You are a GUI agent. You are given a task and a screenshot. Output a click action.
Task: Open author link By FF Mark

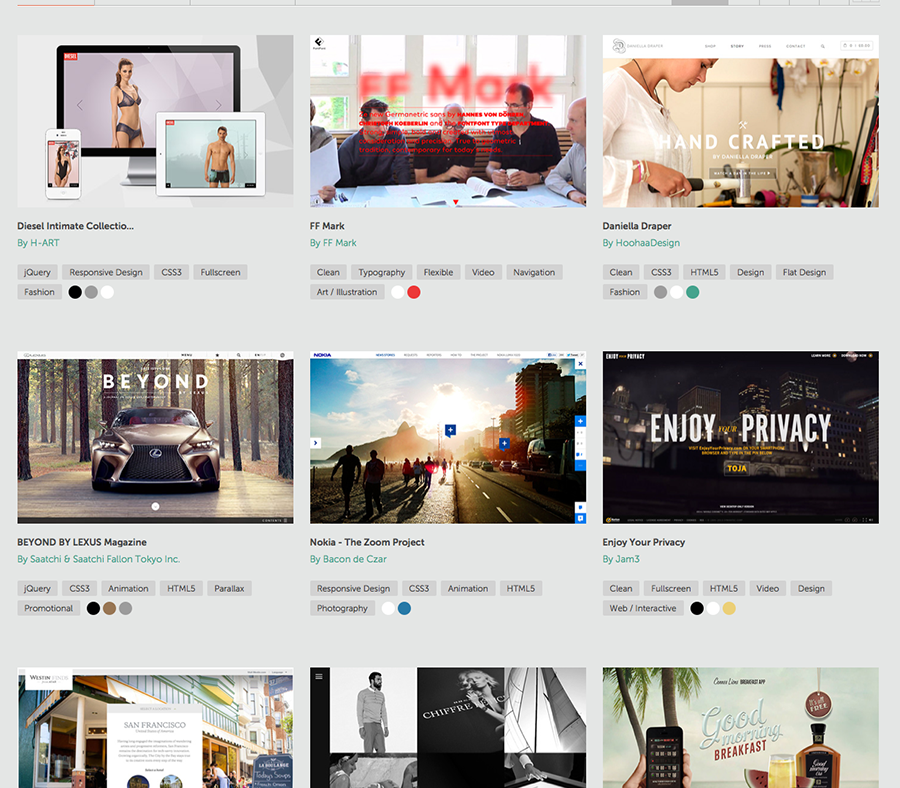[x=333, y=243]
